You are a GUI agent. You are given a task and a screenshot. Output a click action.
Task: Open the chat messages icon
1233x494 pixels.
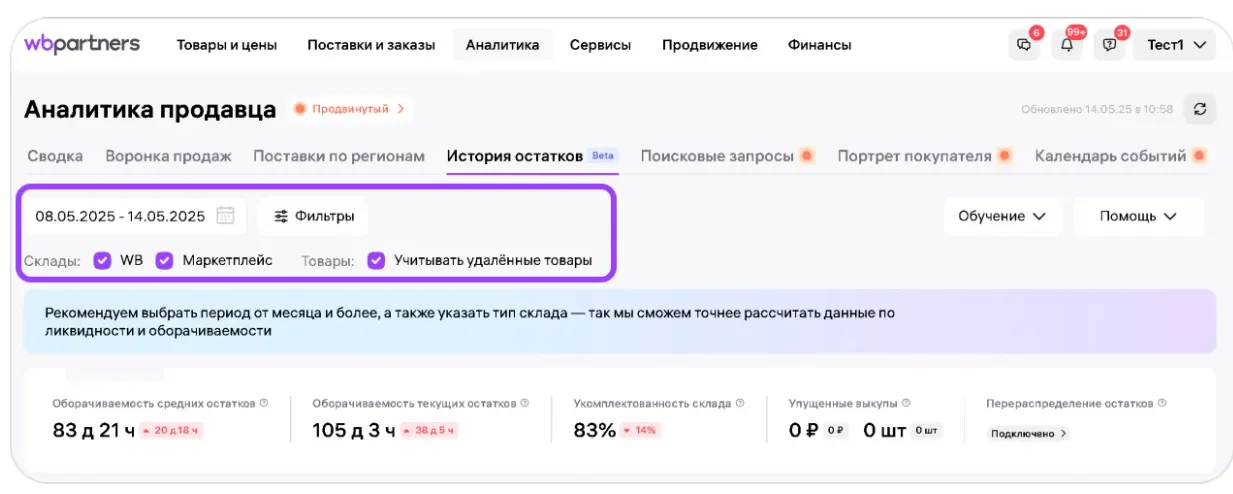click(1023, 45)
